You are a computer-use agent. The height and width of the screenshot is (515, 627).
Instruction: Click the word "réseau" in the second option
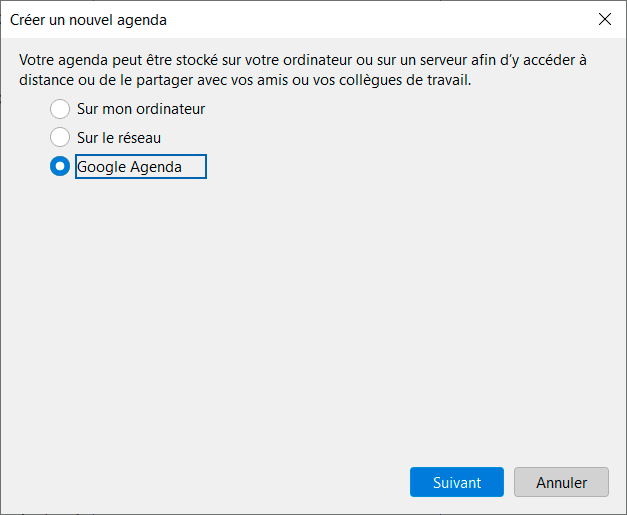140,138
